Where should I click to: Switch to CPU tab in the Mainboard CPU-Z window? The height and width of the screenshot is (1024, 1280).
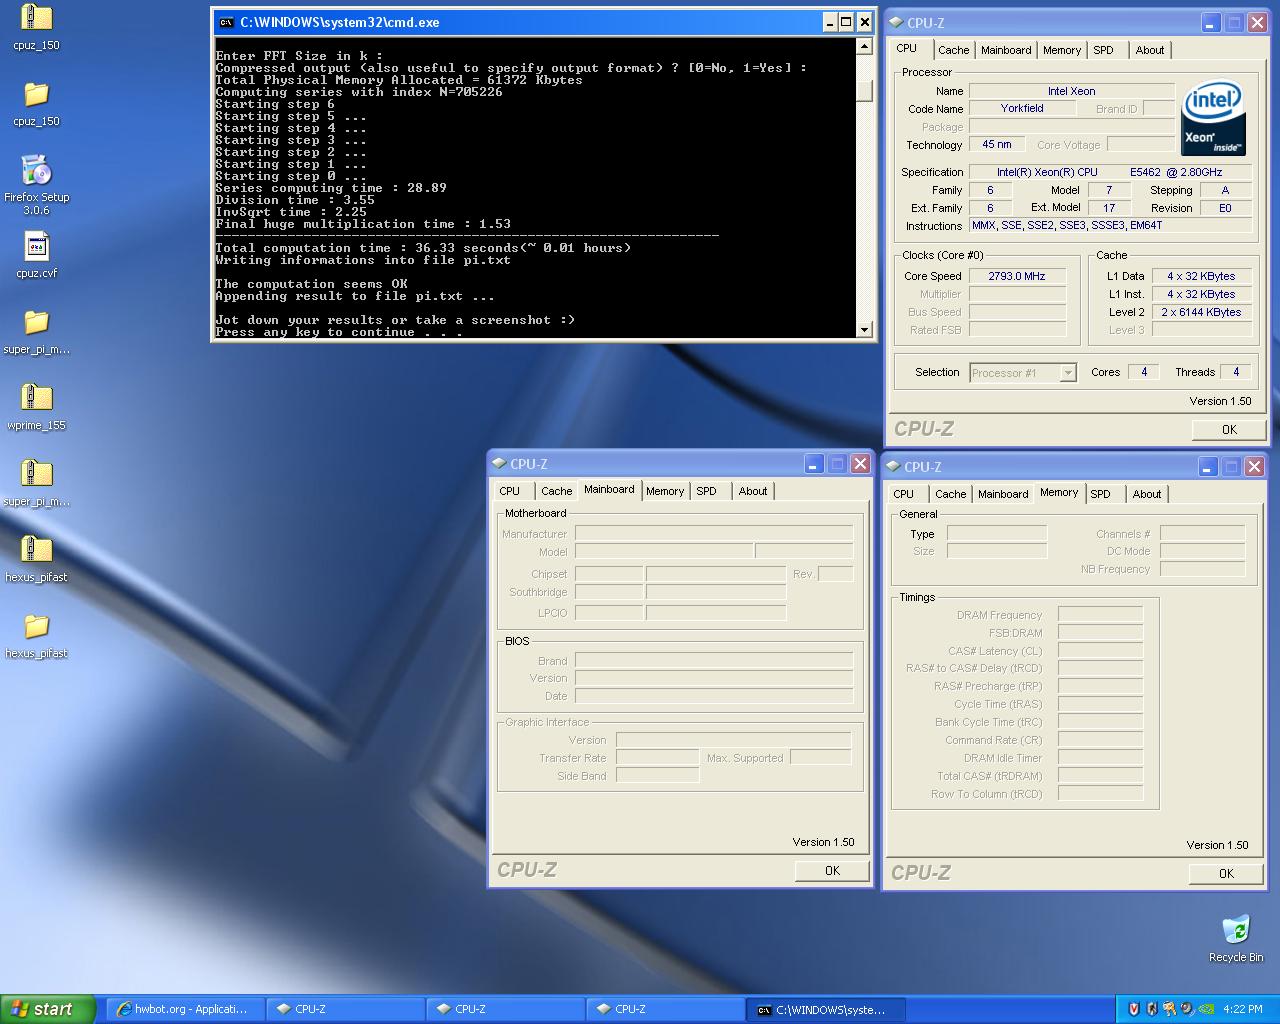510,491
